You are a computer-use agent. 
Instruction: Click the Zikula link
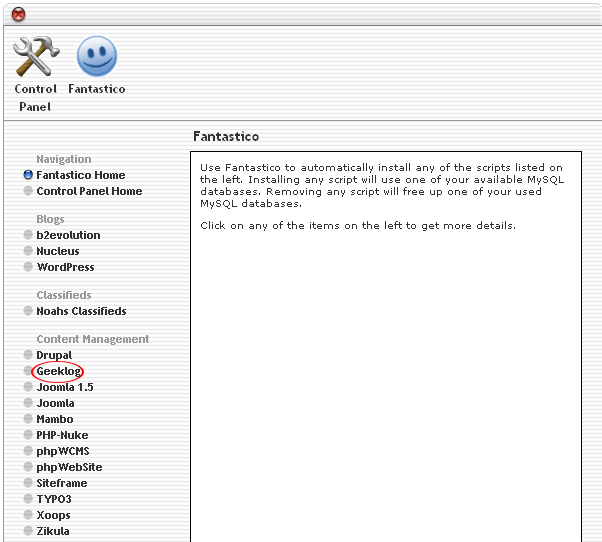pos(53,531)
